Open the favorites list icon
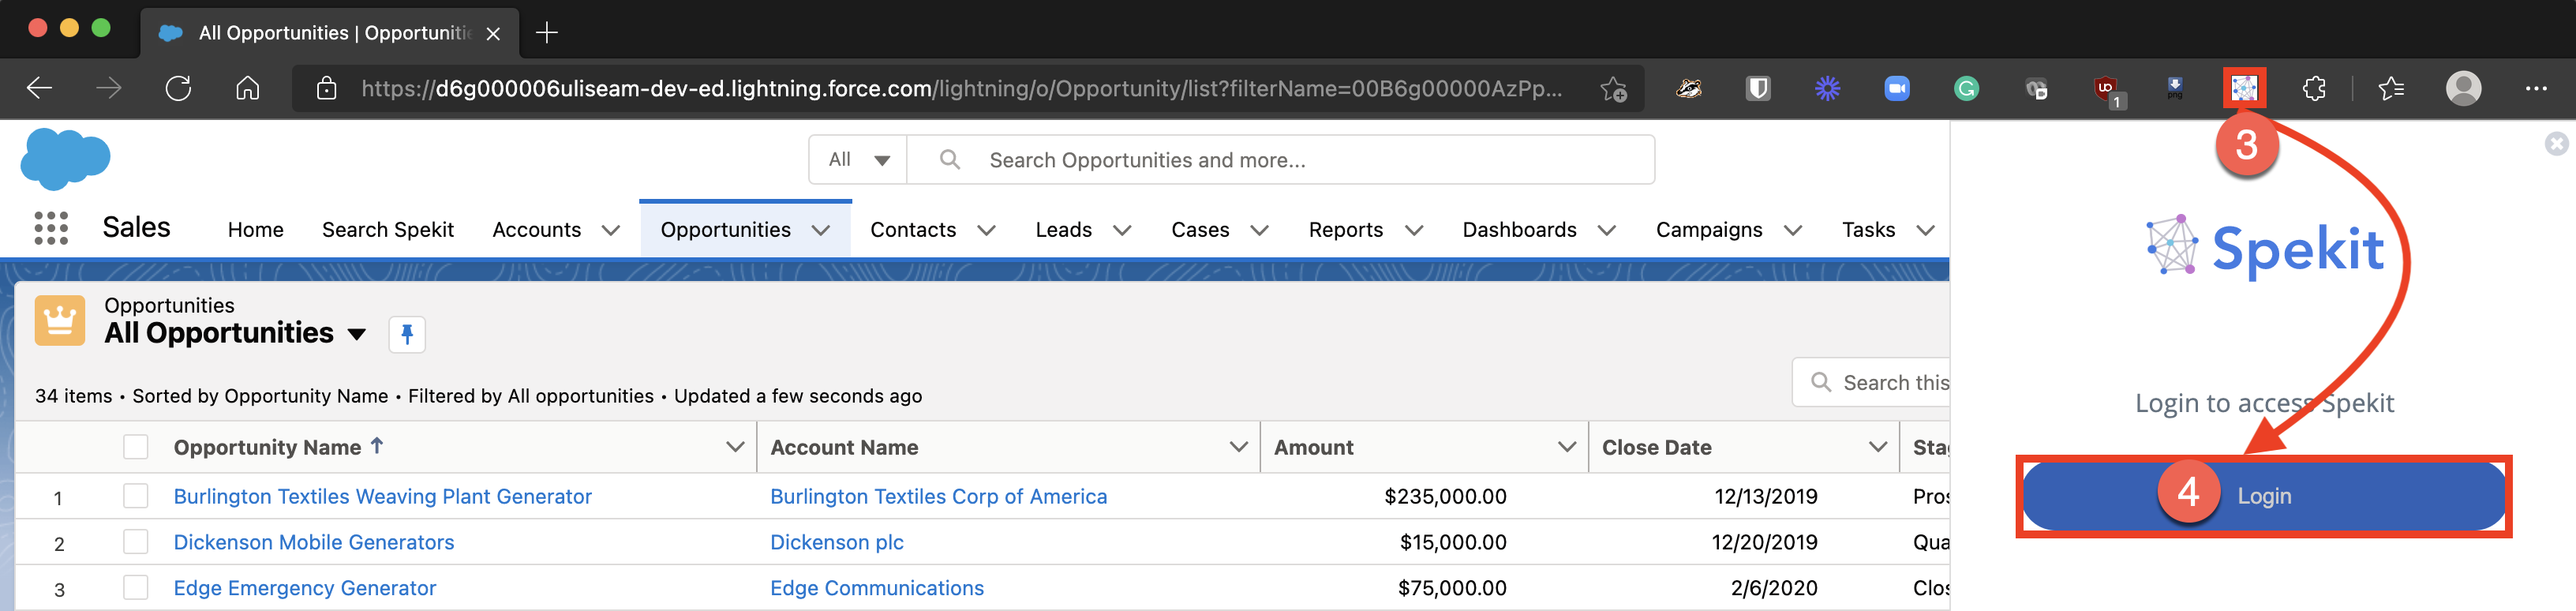2576x611 pixels. [2391, 88]
